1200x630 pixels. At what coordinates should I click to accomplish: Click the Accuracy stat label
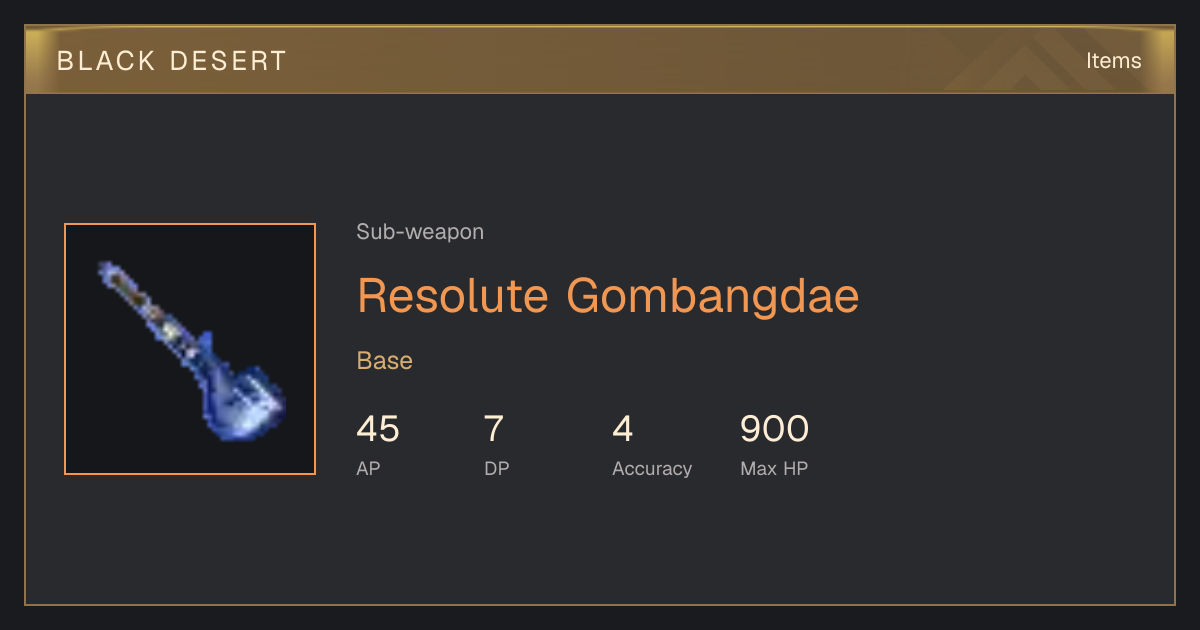tap(652, 469)
